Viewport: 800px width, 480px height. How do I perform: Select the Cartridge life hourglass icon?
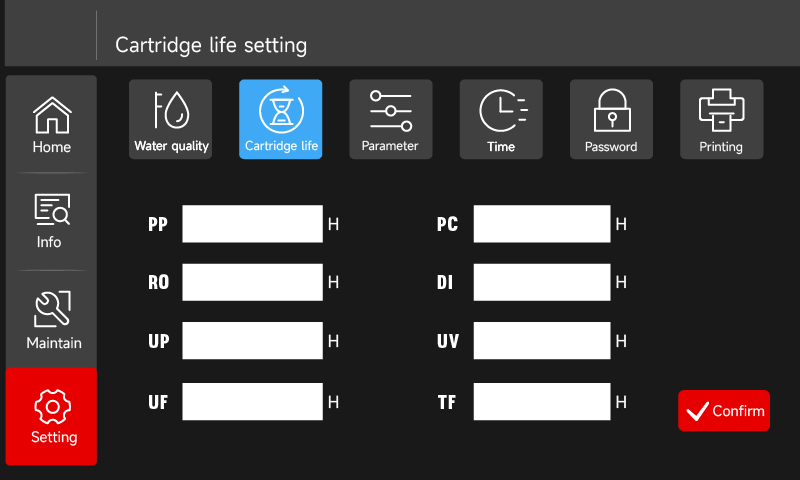tap(281, 119)
